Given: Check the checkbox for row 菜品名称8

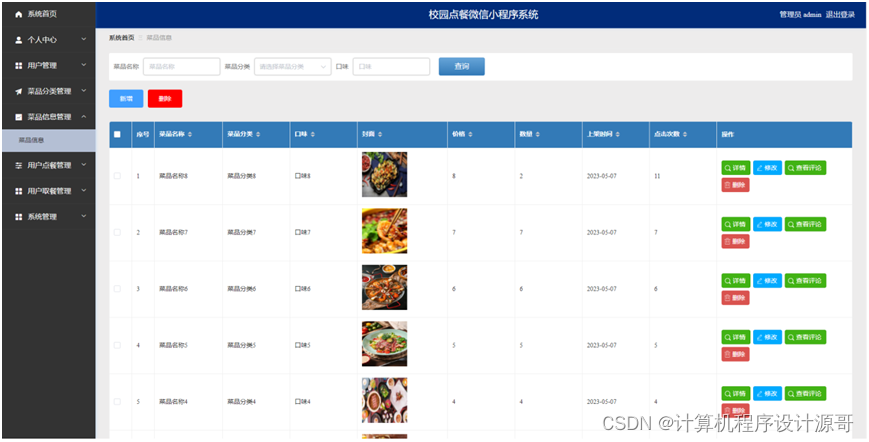Looking at the screenshot, I should pyautogui.click(x=117, y=176).
